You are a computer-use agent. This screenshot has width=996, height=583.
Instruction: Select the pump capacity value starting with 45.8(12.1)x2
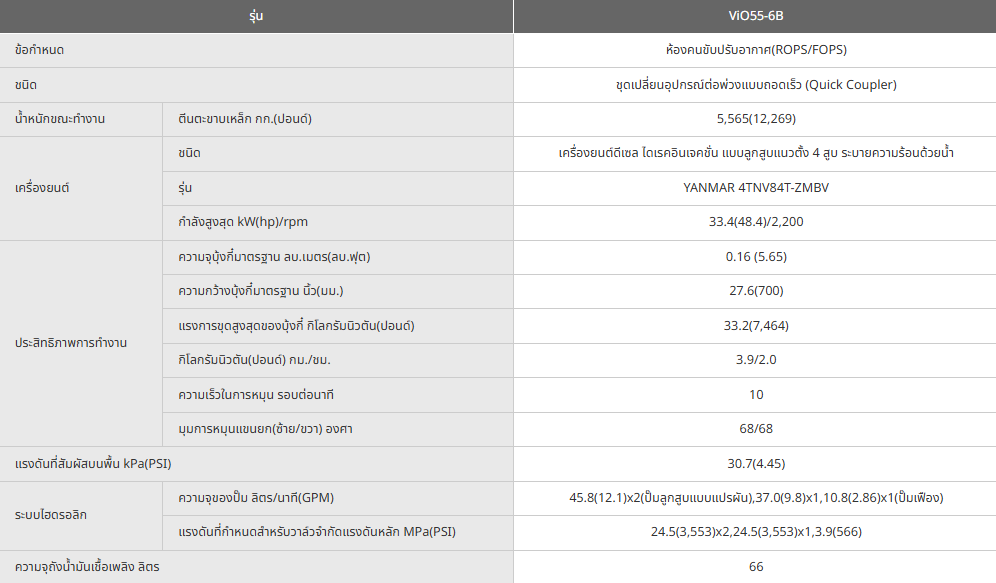(755, 497)
